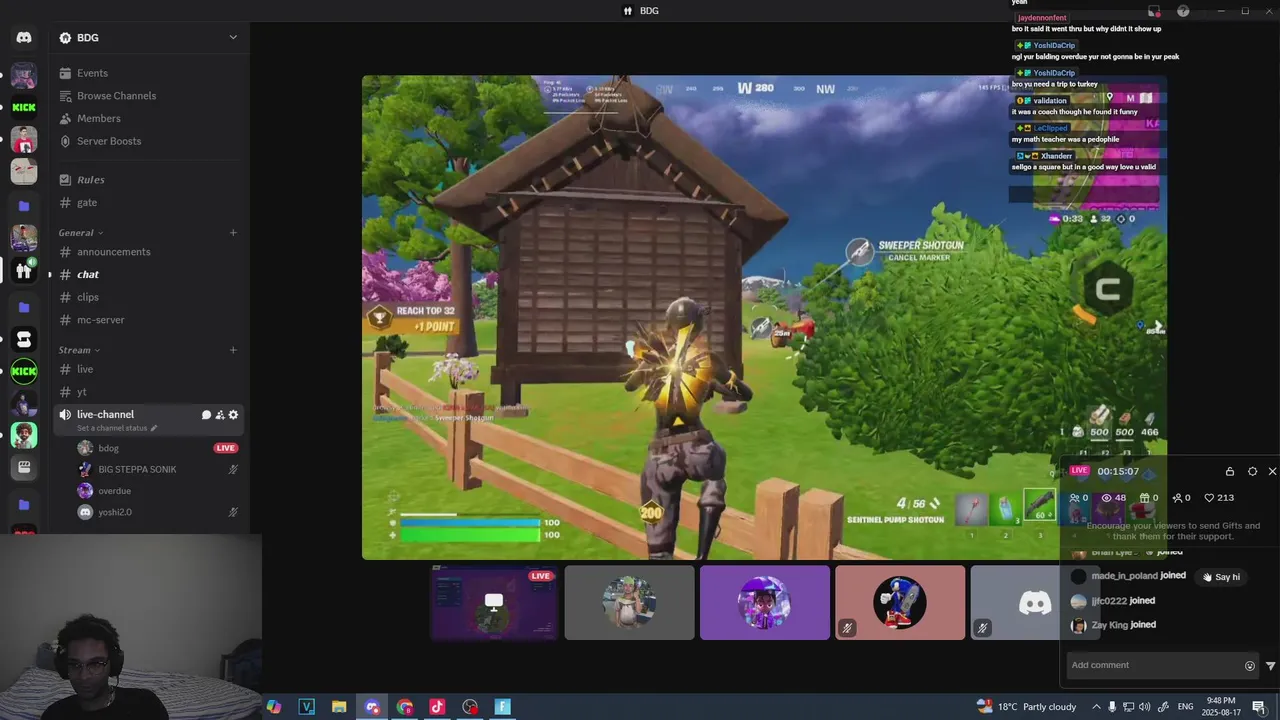Select the LIVE stream preview tile

(494, 603)
